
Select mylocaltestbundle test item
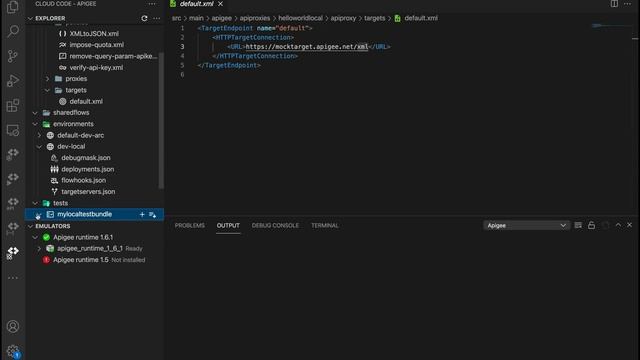pos(84,214)
